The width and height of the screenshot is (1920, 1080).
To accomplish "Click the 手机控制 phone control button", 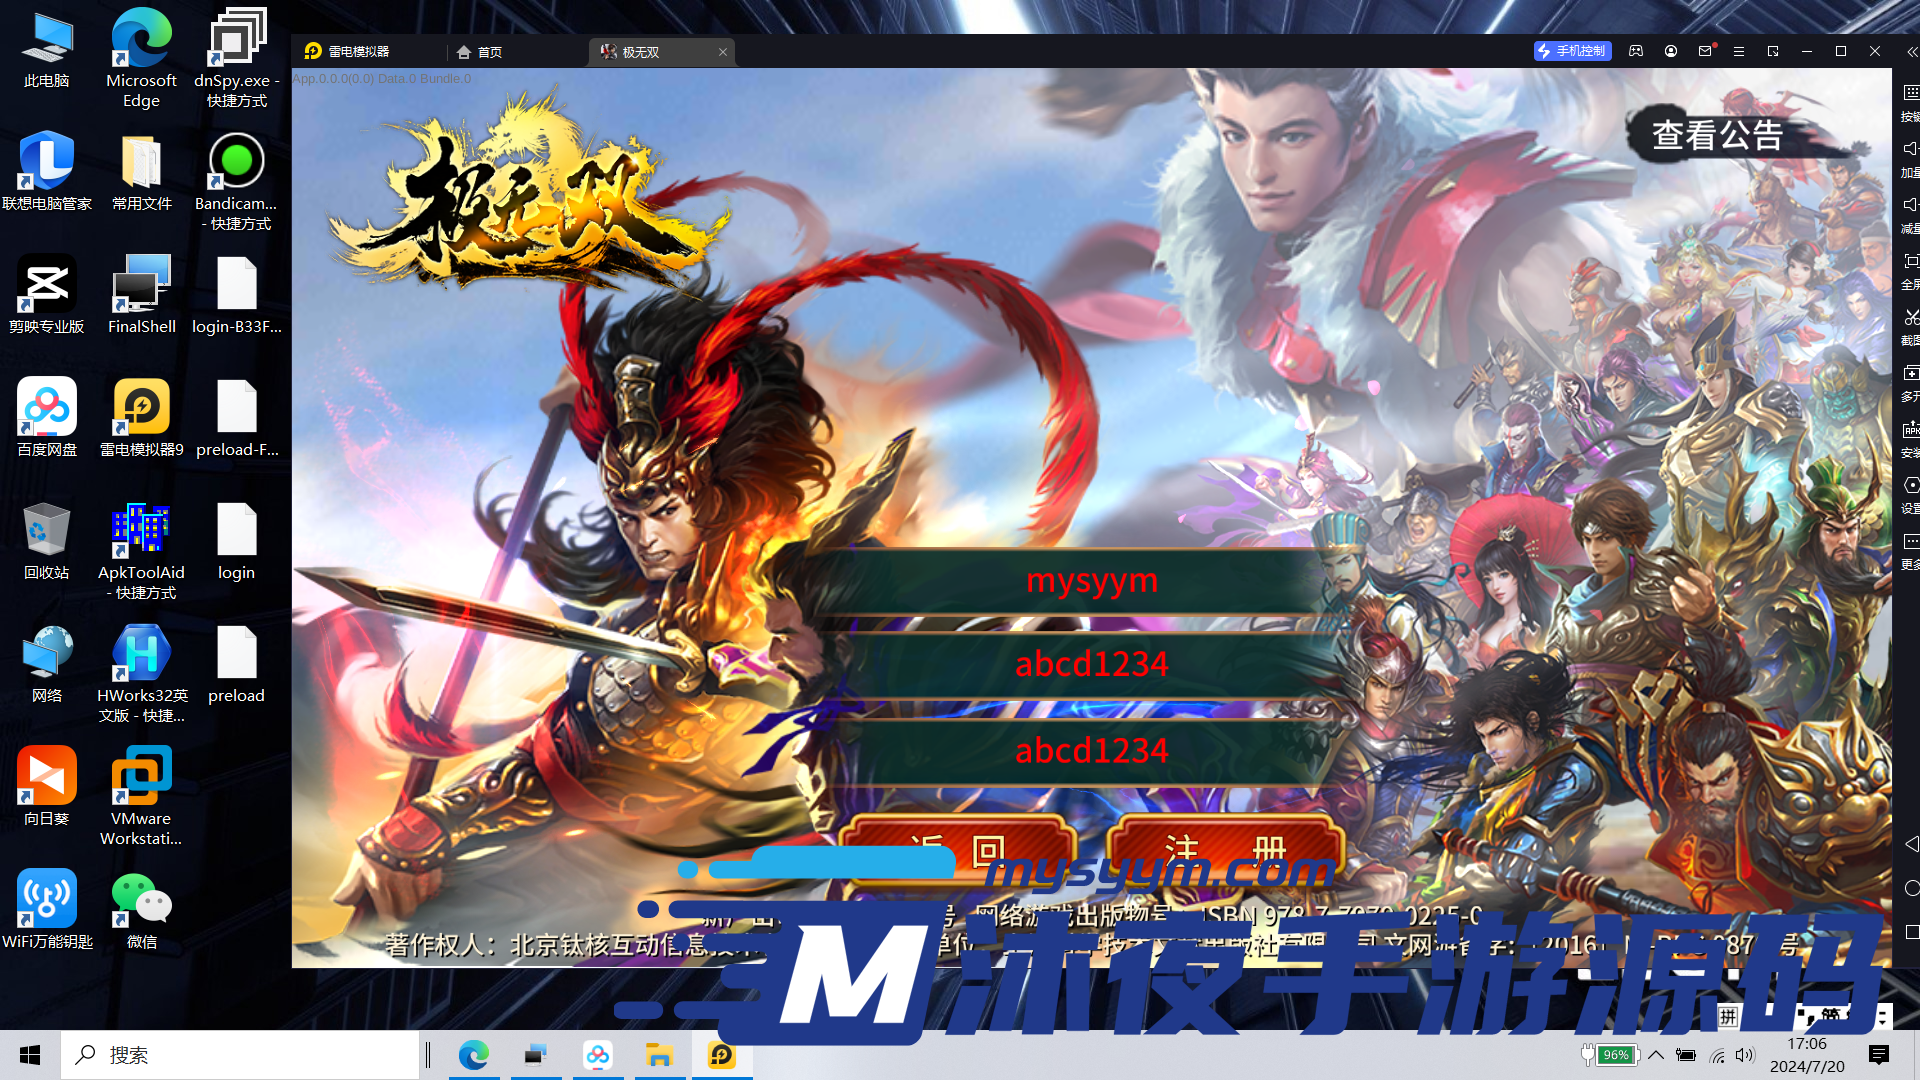I will [x=1572, y=51].
